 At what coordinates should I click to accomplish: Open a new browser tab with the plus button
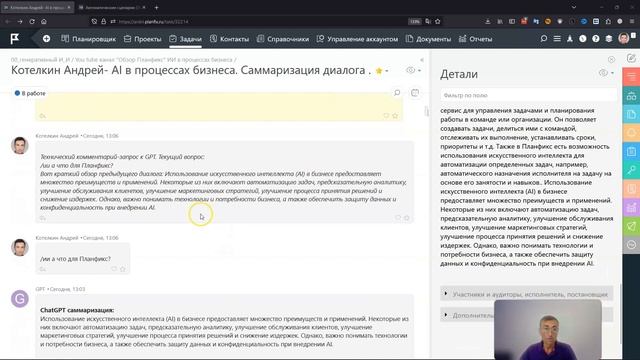click(156, 7)
